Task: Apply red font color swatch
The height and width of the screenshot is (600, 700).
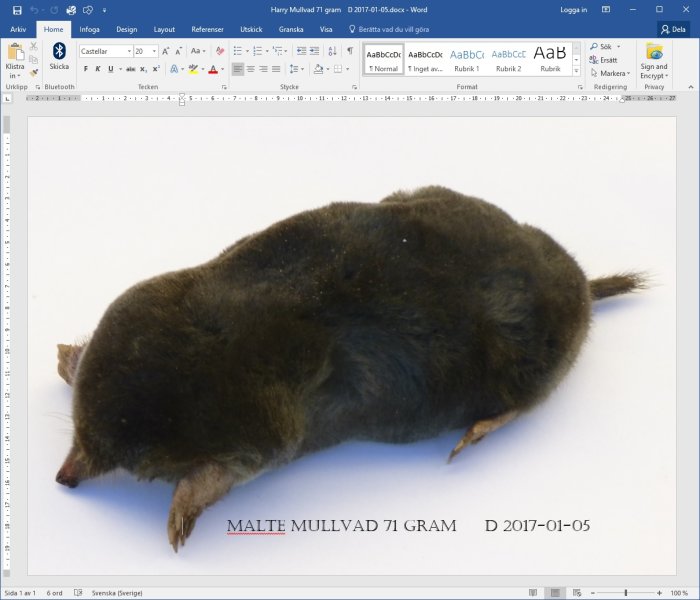Action: 213,69
